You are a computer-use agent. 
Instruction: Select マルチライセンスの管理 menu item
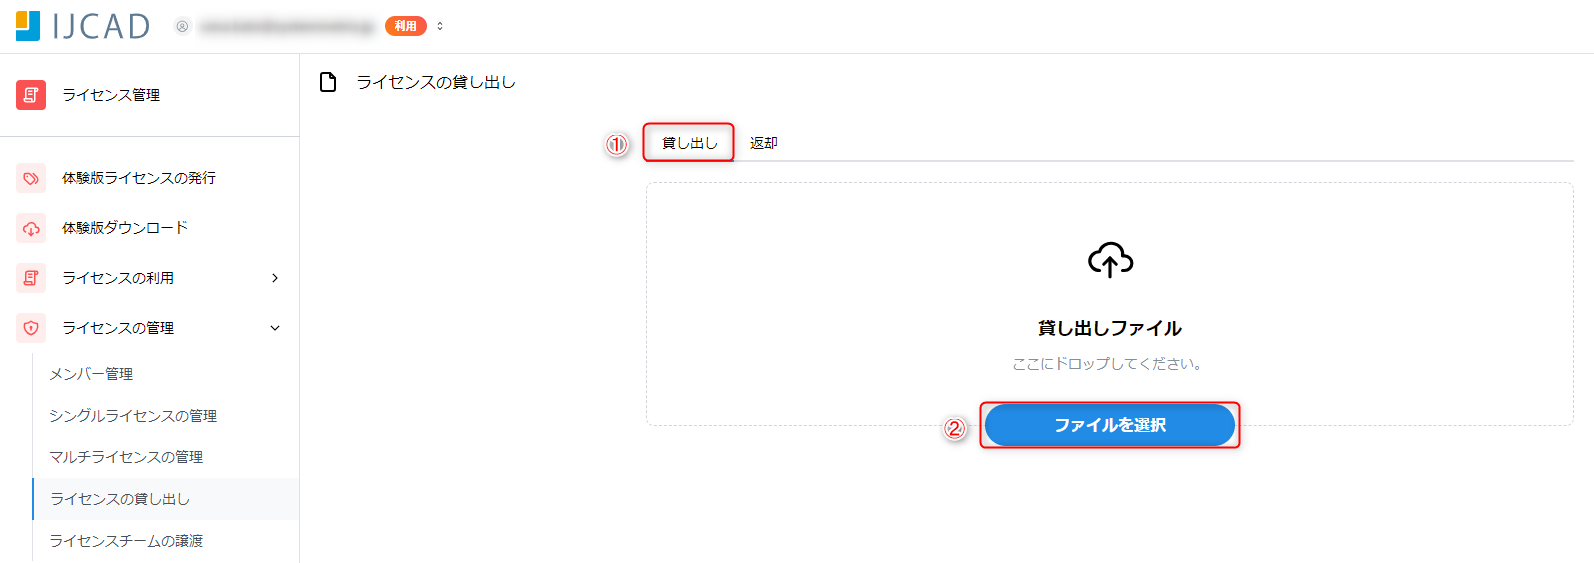click(x=126, y=457)
